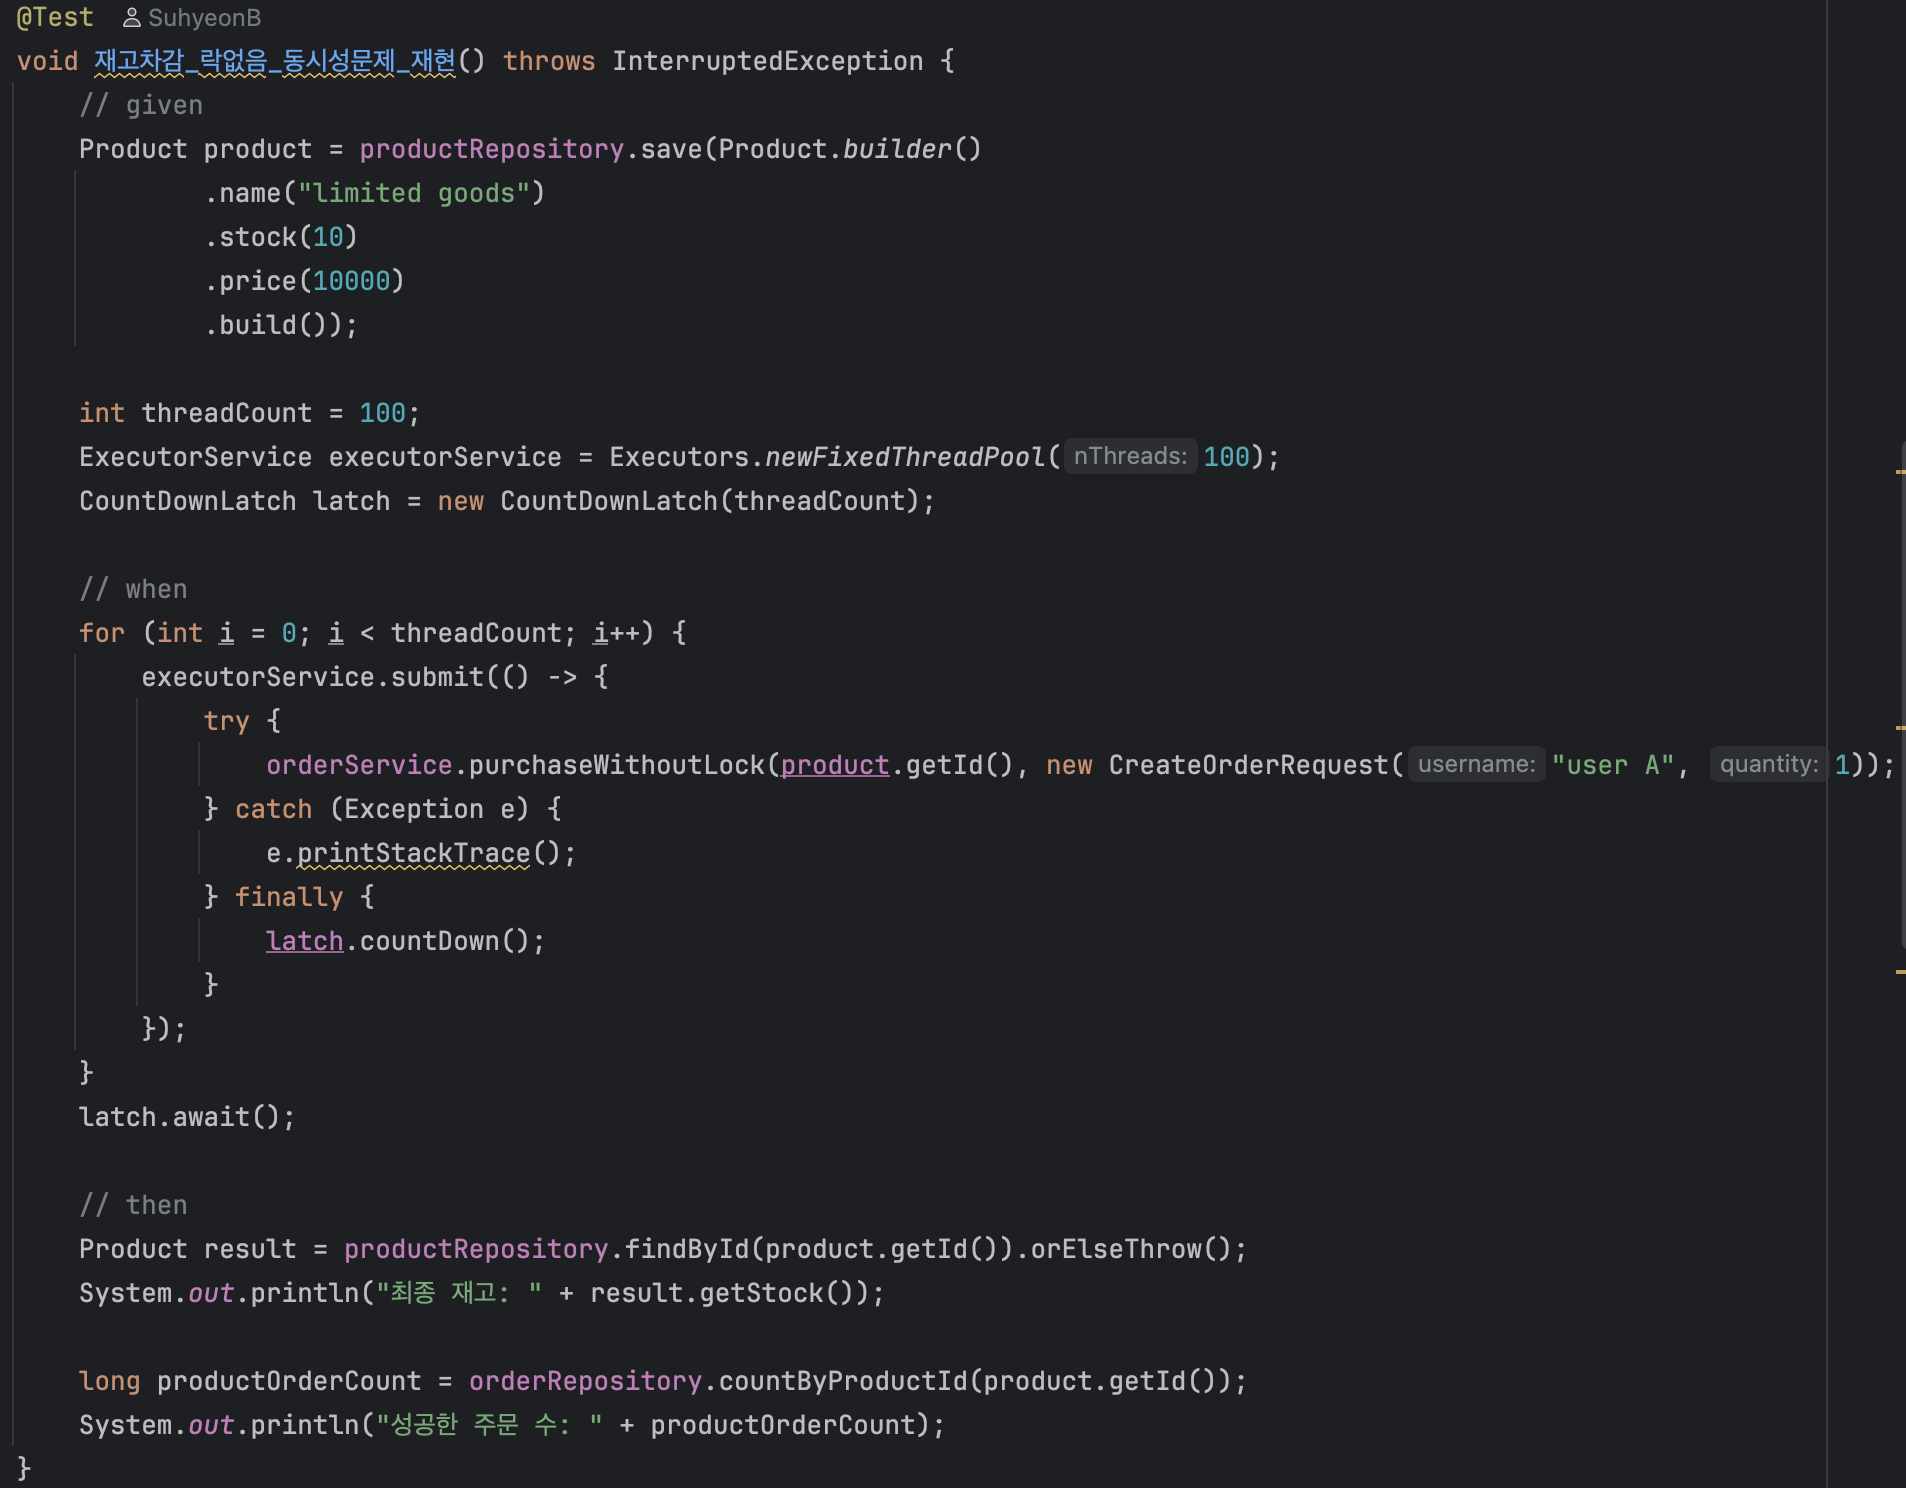Click the finally keyword
The width and height of the screenshot is (1906, 1488).
coord(289,897)
